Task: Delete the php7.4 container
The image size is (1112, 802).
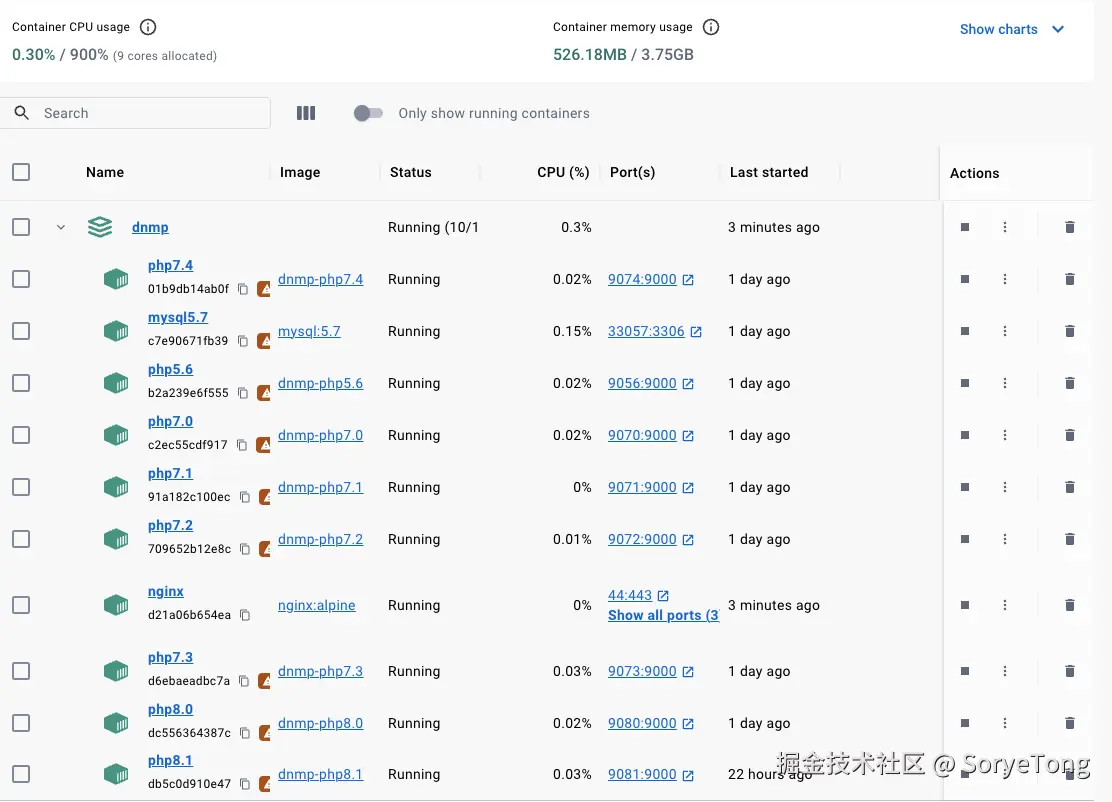Action: coord(1069,279)
